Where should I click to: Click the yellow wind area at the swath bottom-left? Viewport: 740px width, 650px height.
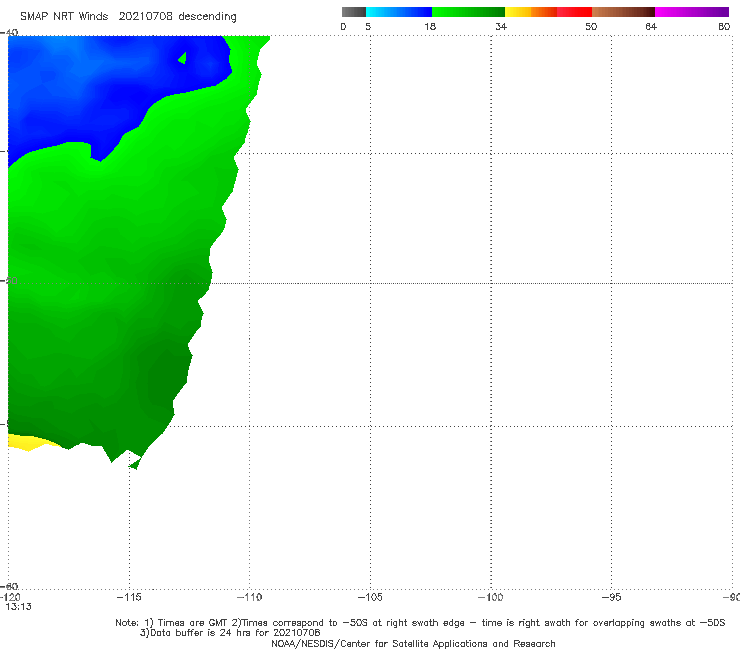[x=28, y=442]
